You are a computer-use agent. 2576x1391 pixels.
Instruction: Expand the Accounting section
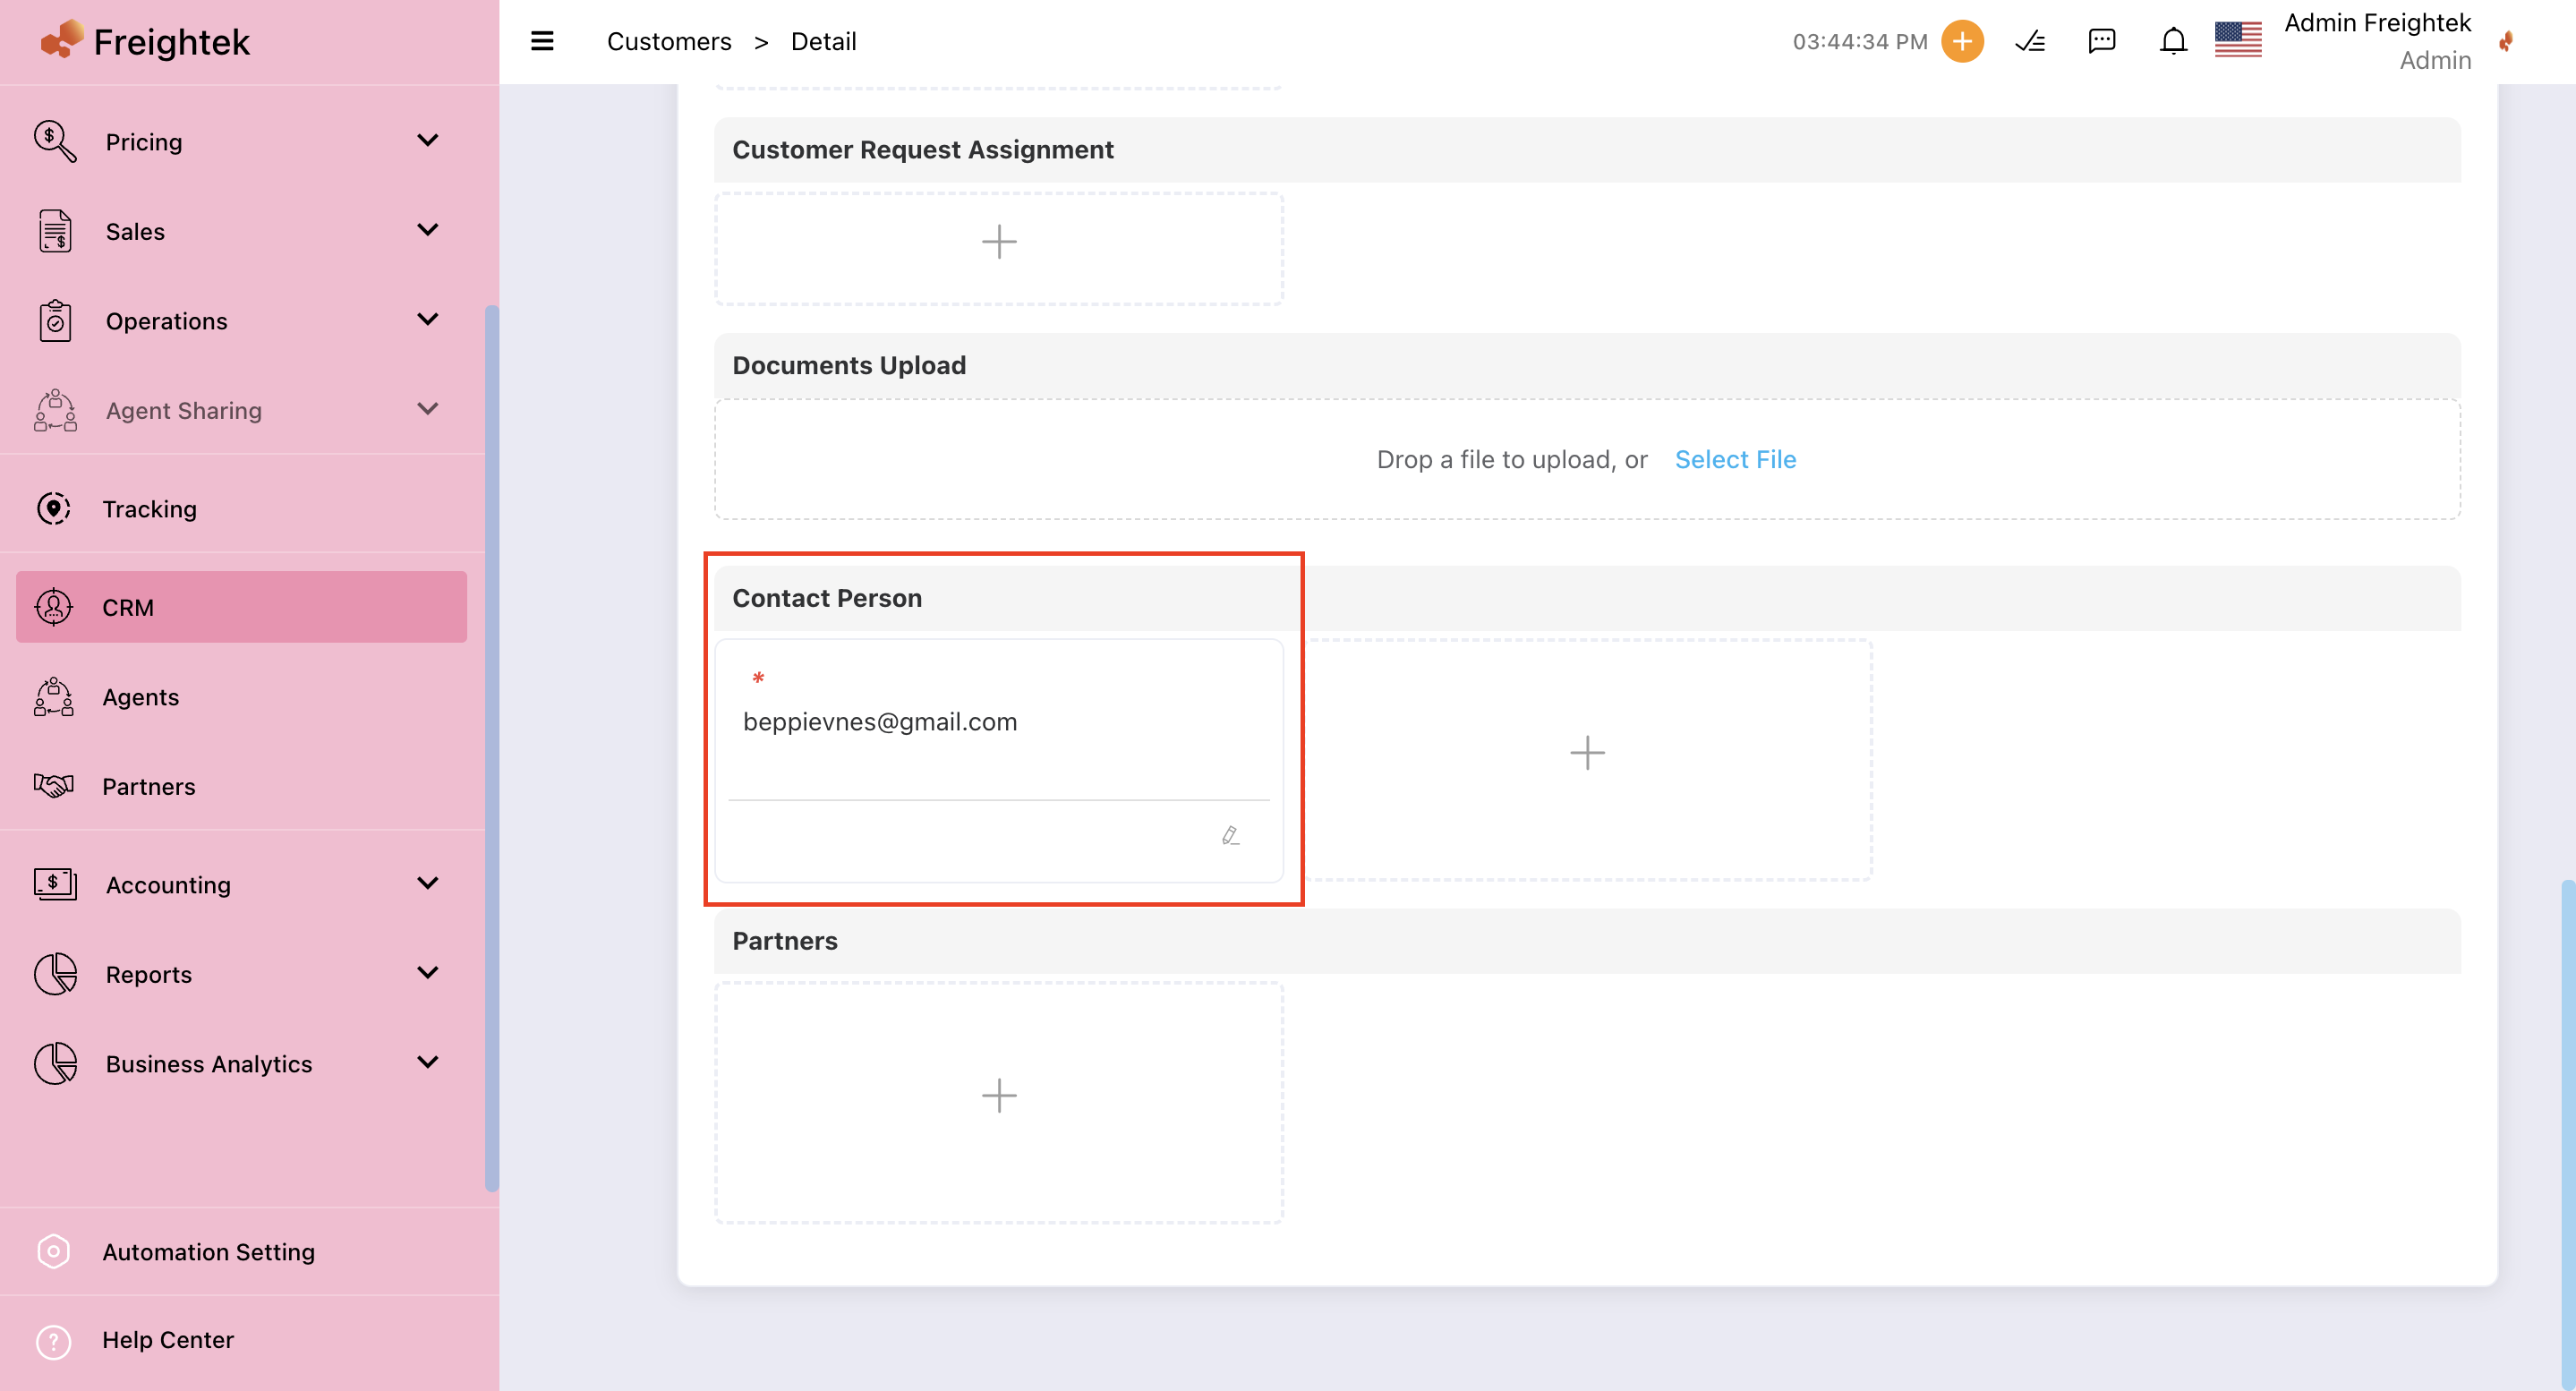pyautogui.click(x=168, y=884)
